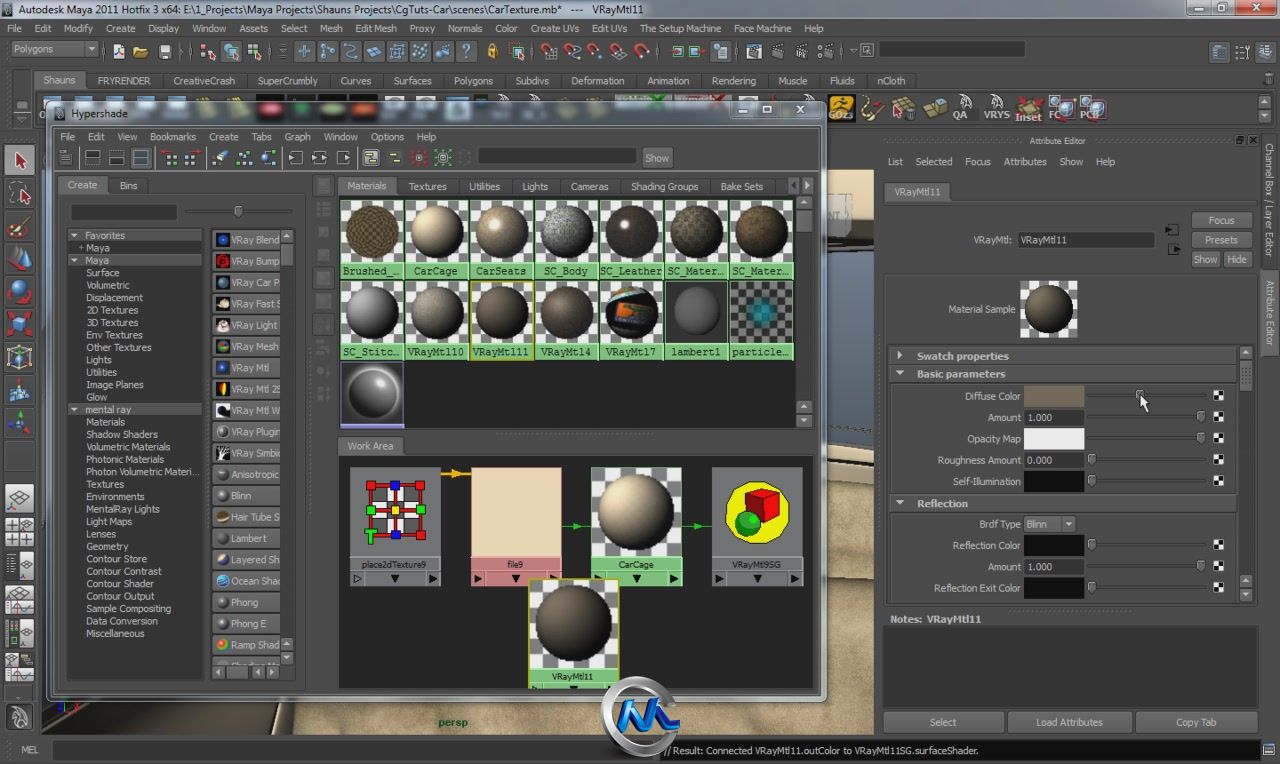
Task: Toggle the Hypershade green swatch filter icon
Action: (443, 157)
